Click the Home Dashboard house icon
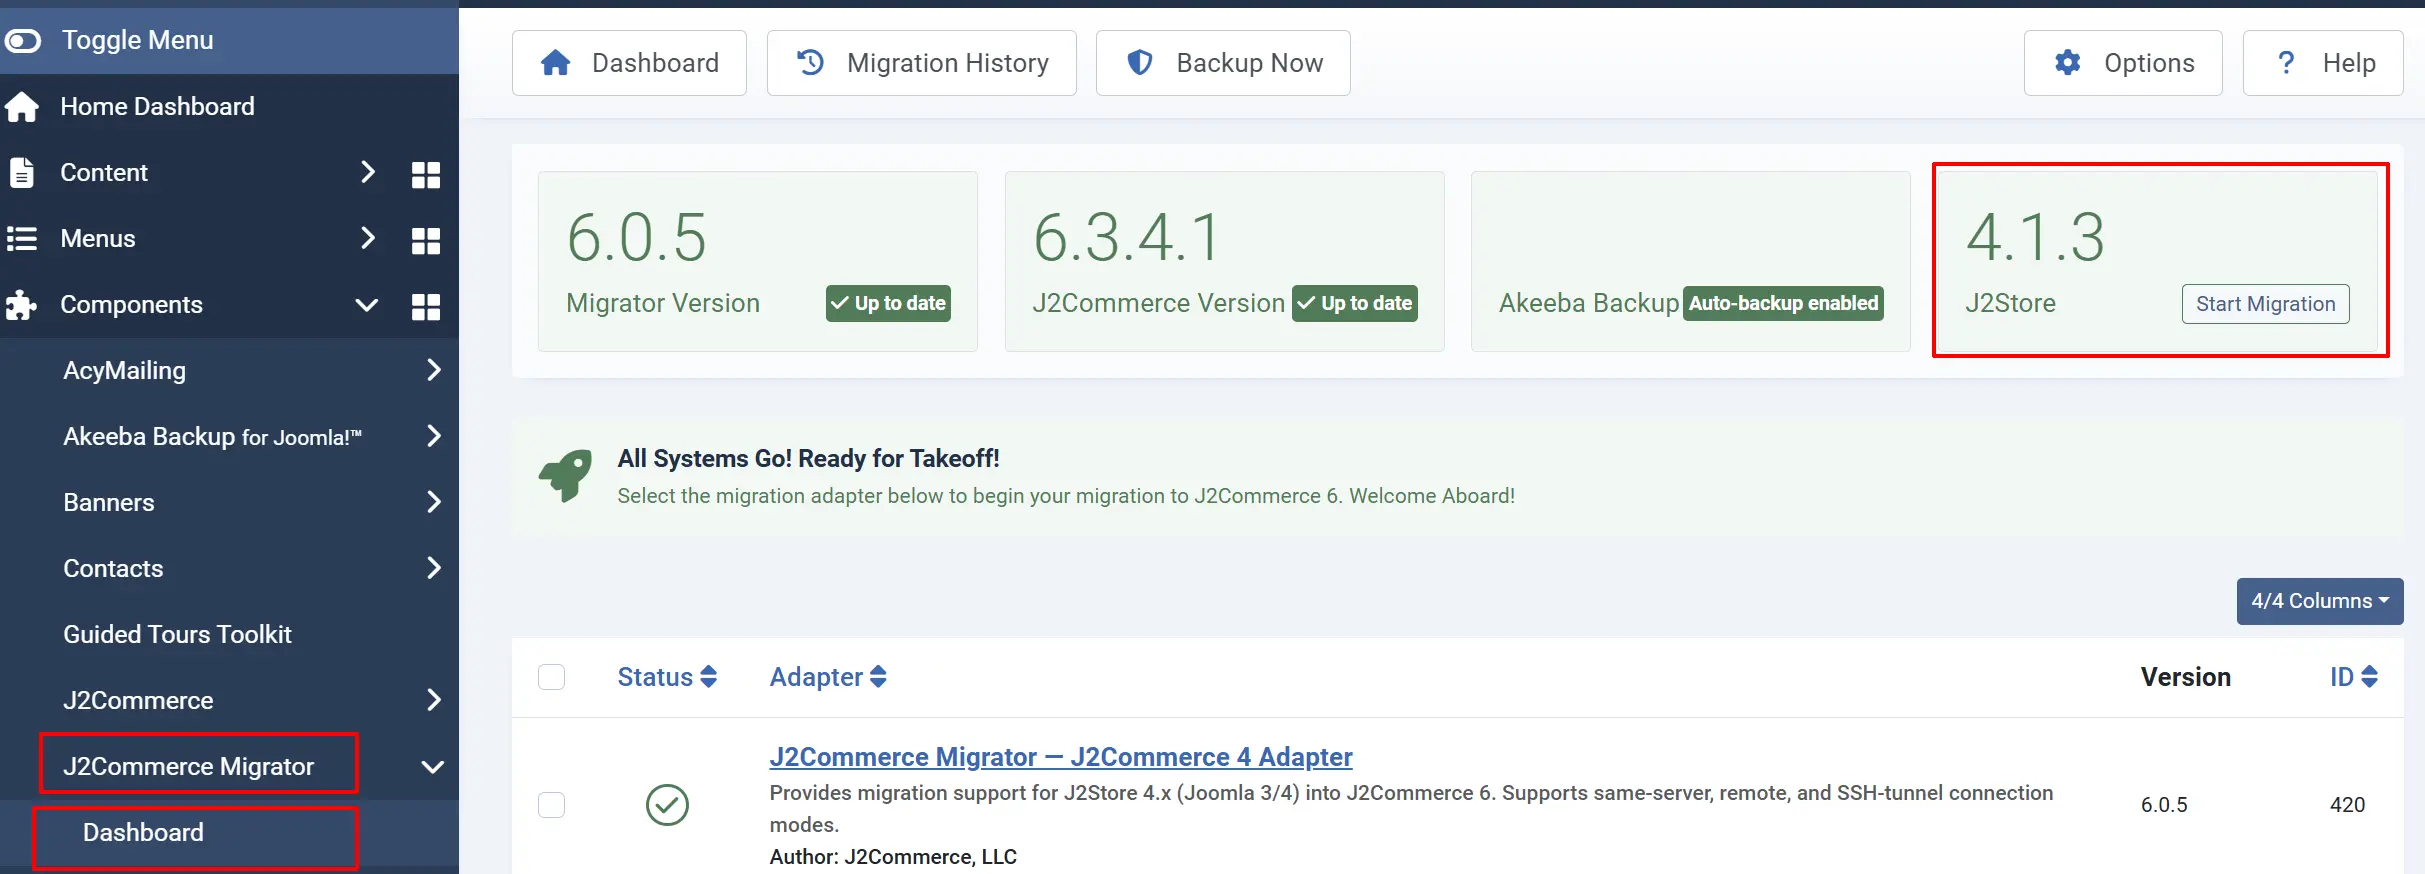This screenshot has height=874, width=2425. click(x=21, y=107)
